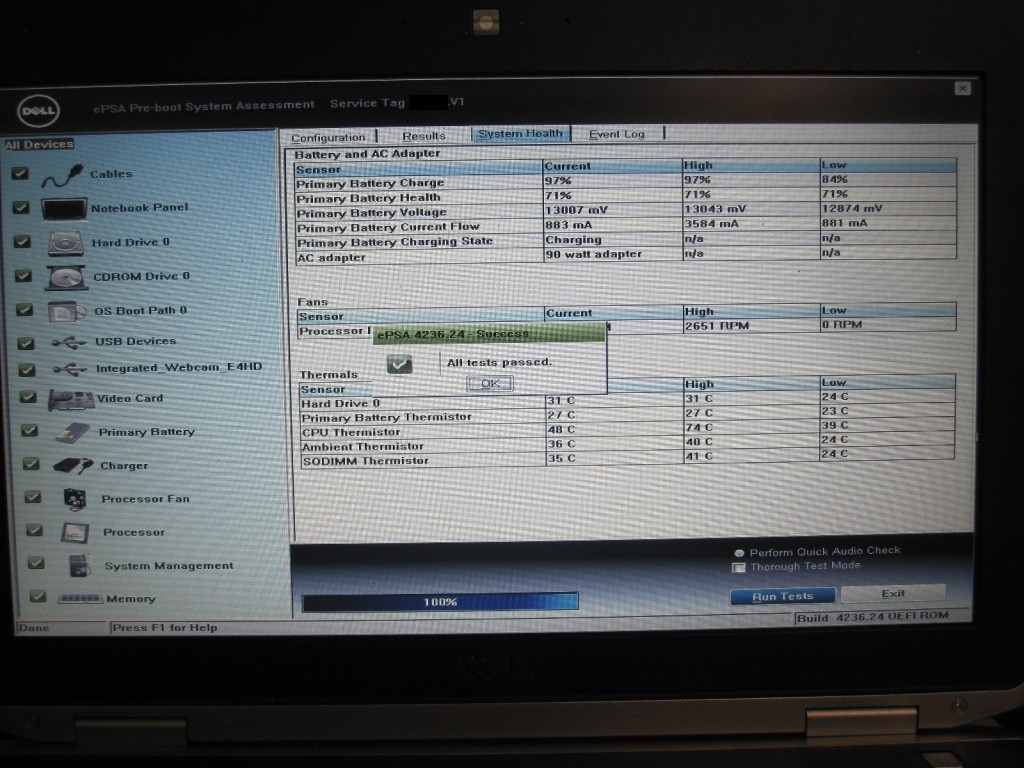Uncheck the Processor Fan checkbox
Viewport: 1024px width, 768px height.
(33, 497)
